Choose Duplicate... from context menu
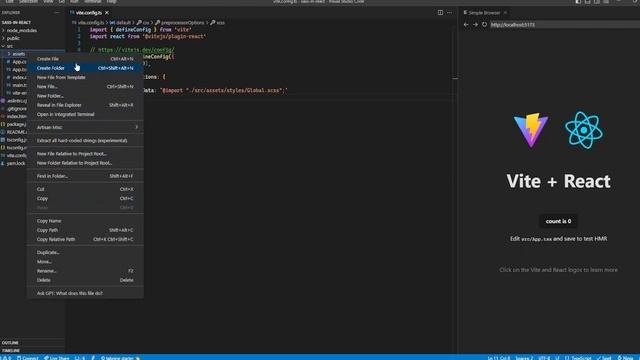The height and width of the screenshot is (360, 640). click(x=85, y=252)
